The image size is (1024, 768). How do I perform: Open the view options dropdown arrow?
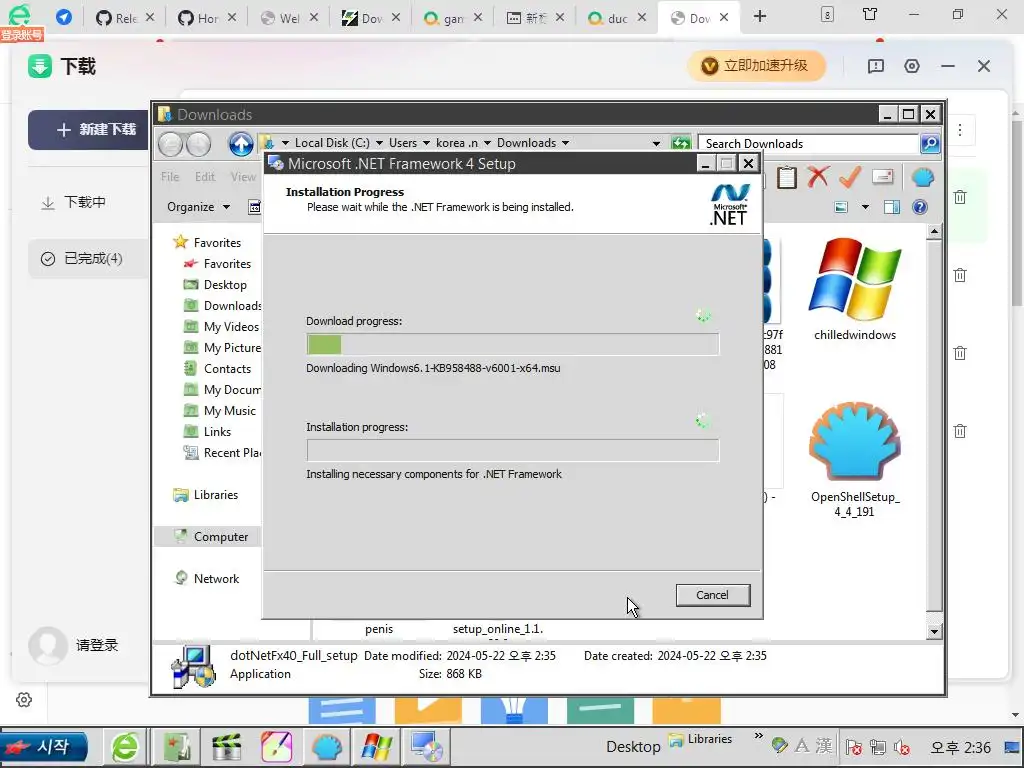(x=865, y=207)
